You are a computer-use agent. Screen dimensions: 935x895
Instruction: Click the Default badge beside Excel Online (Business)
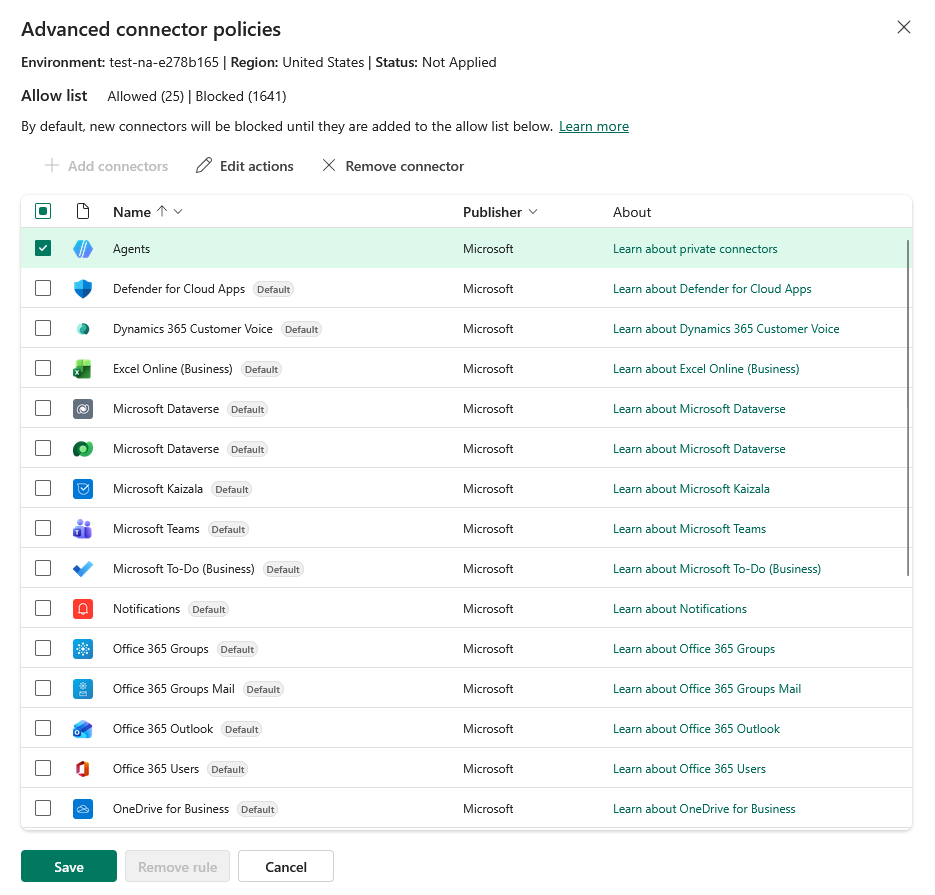[261, 369]
